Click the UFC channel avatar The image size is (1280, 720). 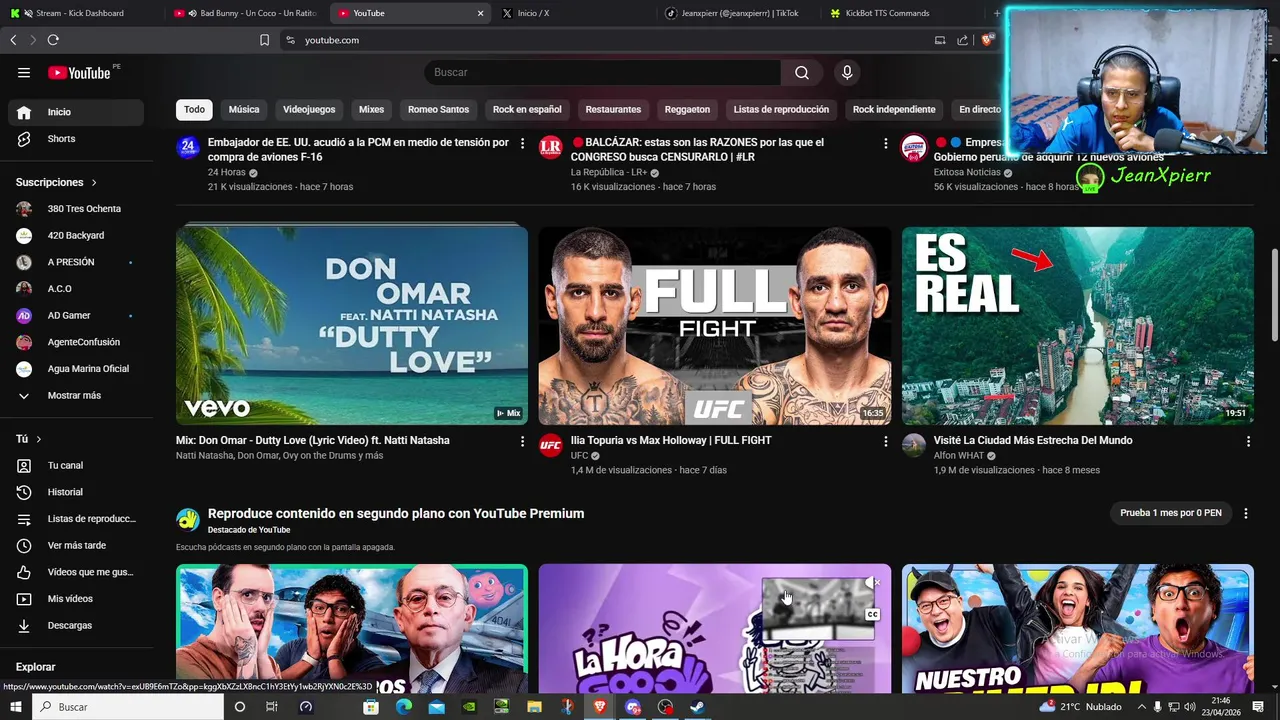pos(551,446)
